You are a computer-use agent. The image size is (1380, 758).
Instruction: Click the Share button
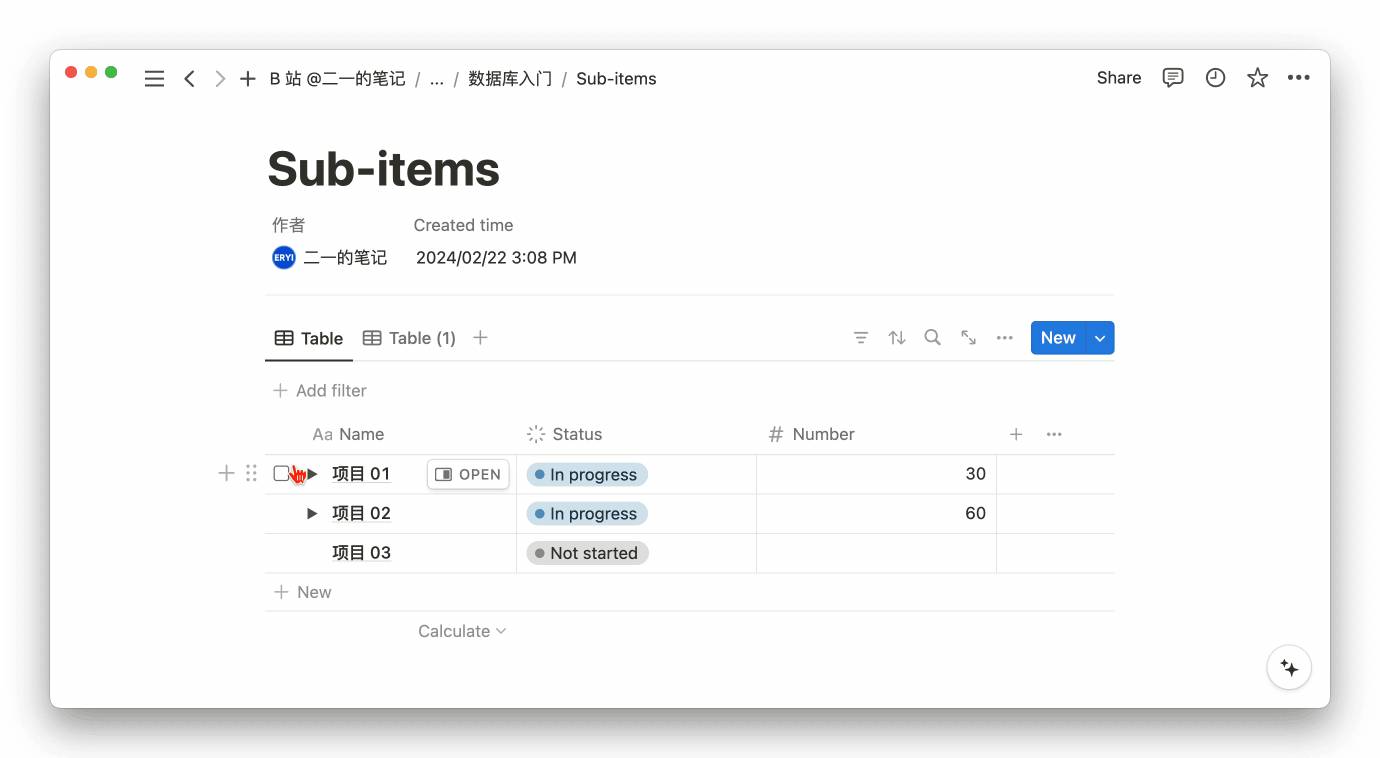1119,78
